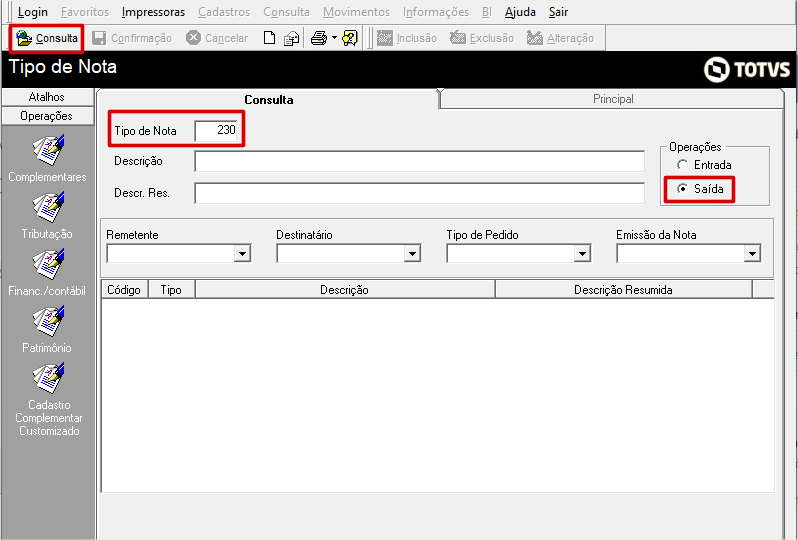Expand the Destinatário dropdown
Viewport: 798px width, 540px height.
(x=412, y=253)
